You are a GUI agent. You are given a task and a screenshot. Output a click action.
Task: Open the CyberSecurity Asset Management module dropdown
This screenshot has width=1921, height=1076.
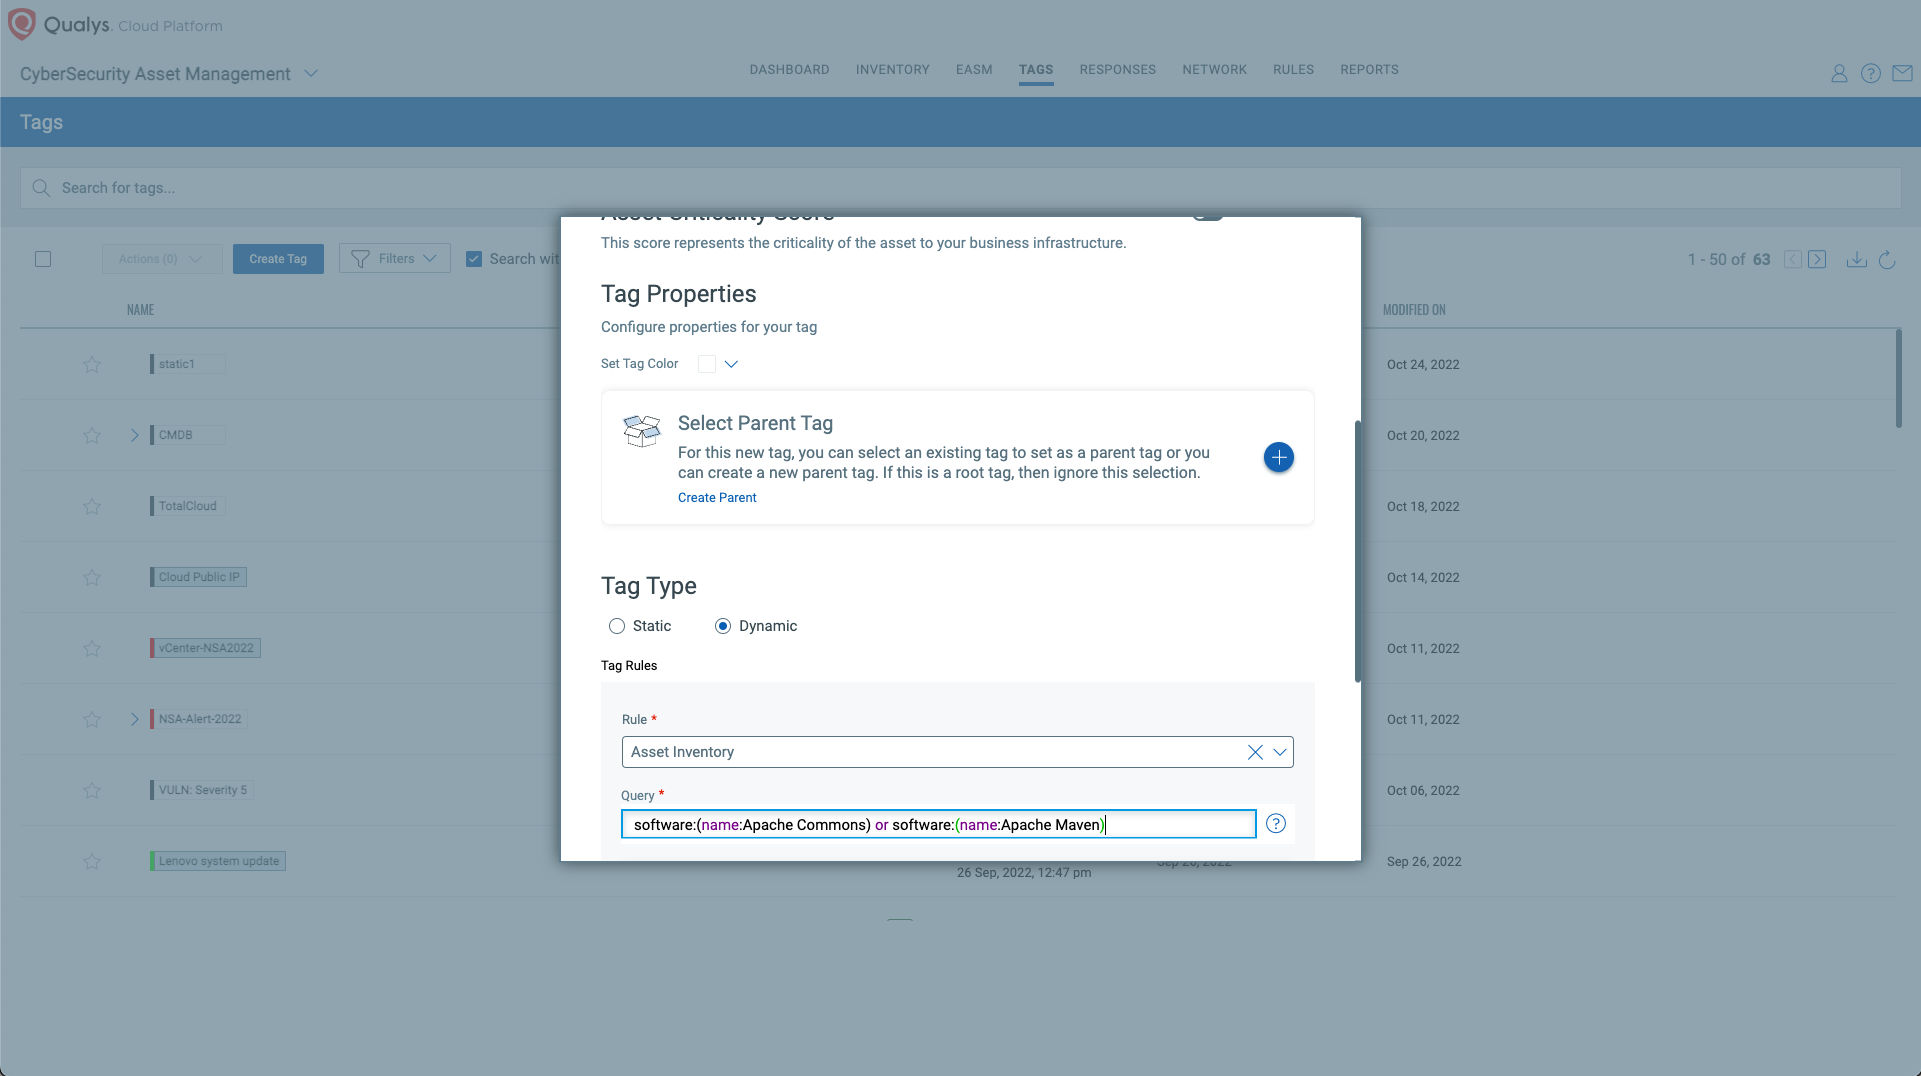point(311,74)
